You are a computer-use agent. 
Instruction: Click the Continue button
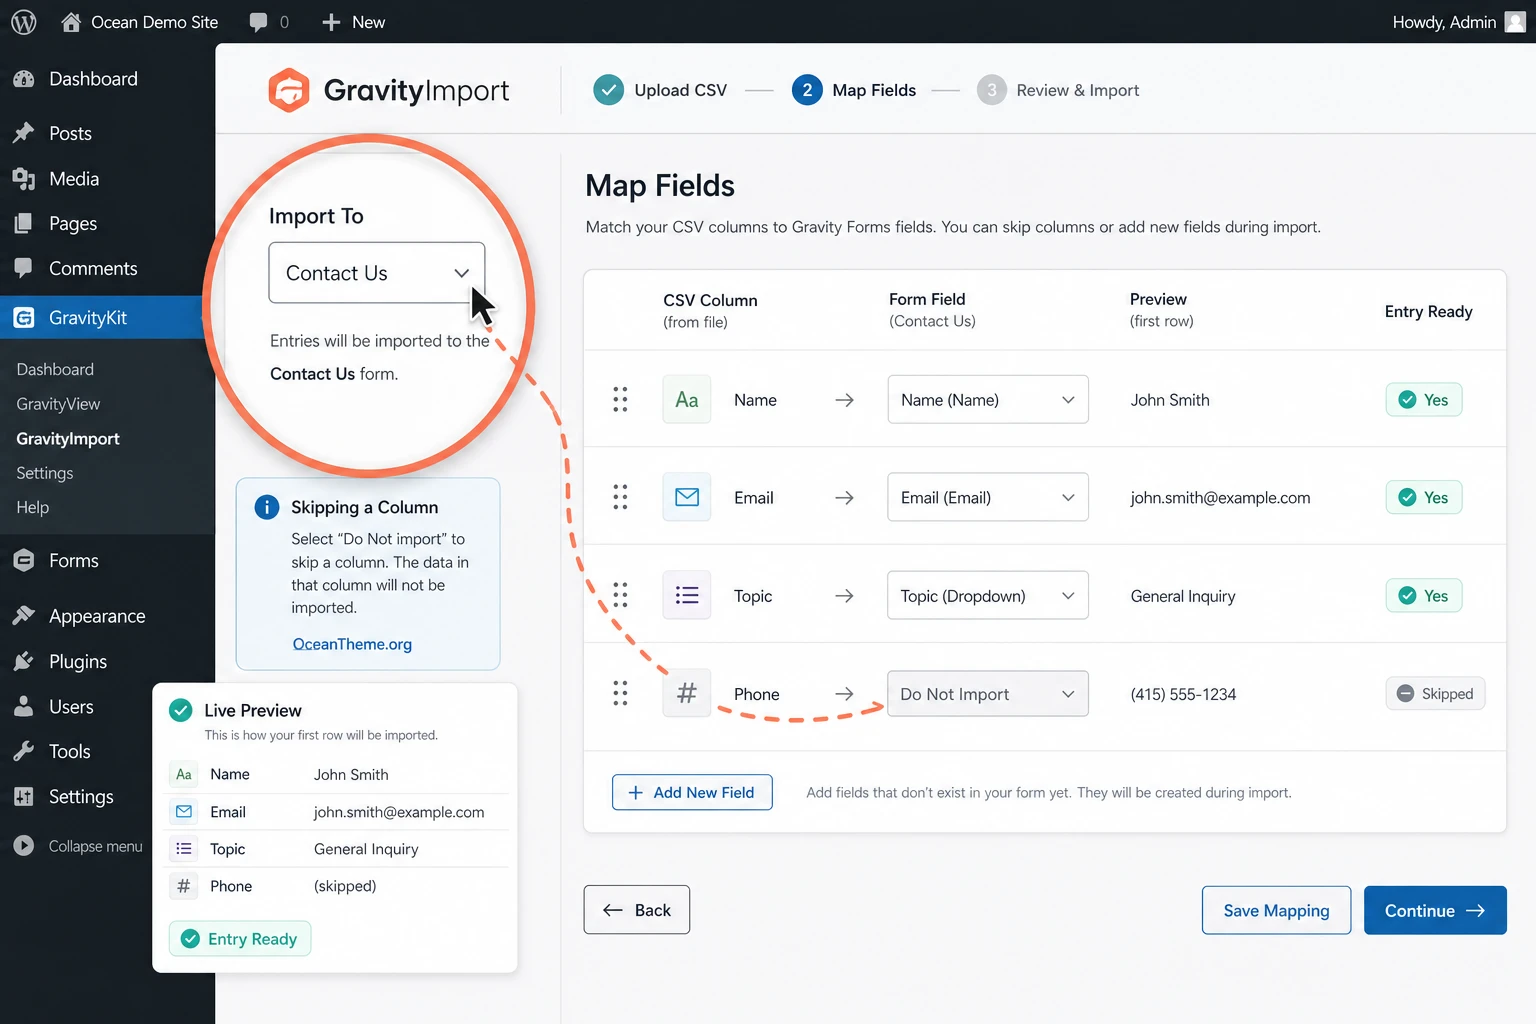coord(1435,910)
